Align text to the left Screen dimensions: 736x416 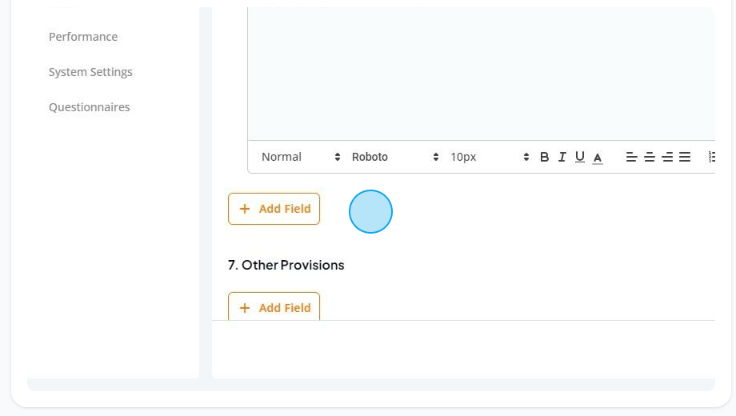[x=631, y=157]
